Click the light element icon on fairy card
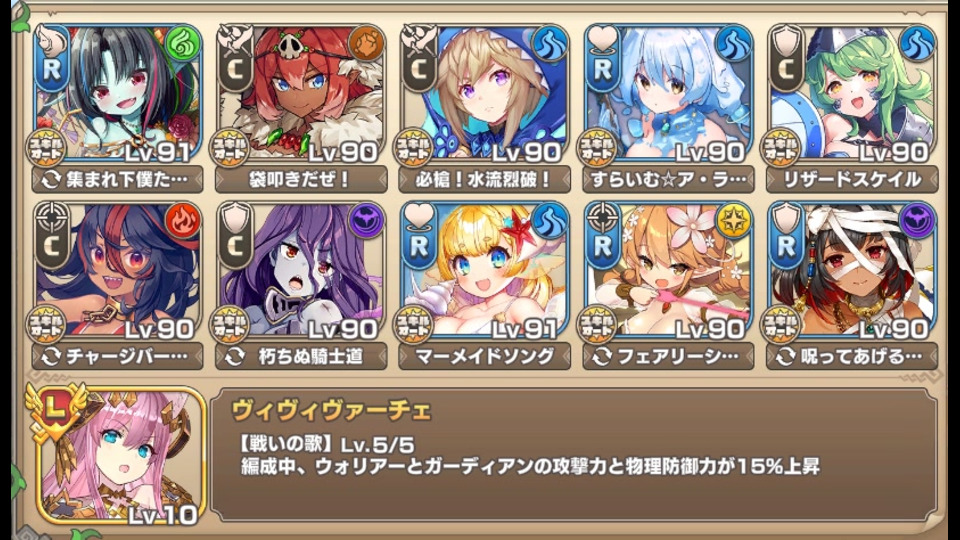 [x=733, y=221]
